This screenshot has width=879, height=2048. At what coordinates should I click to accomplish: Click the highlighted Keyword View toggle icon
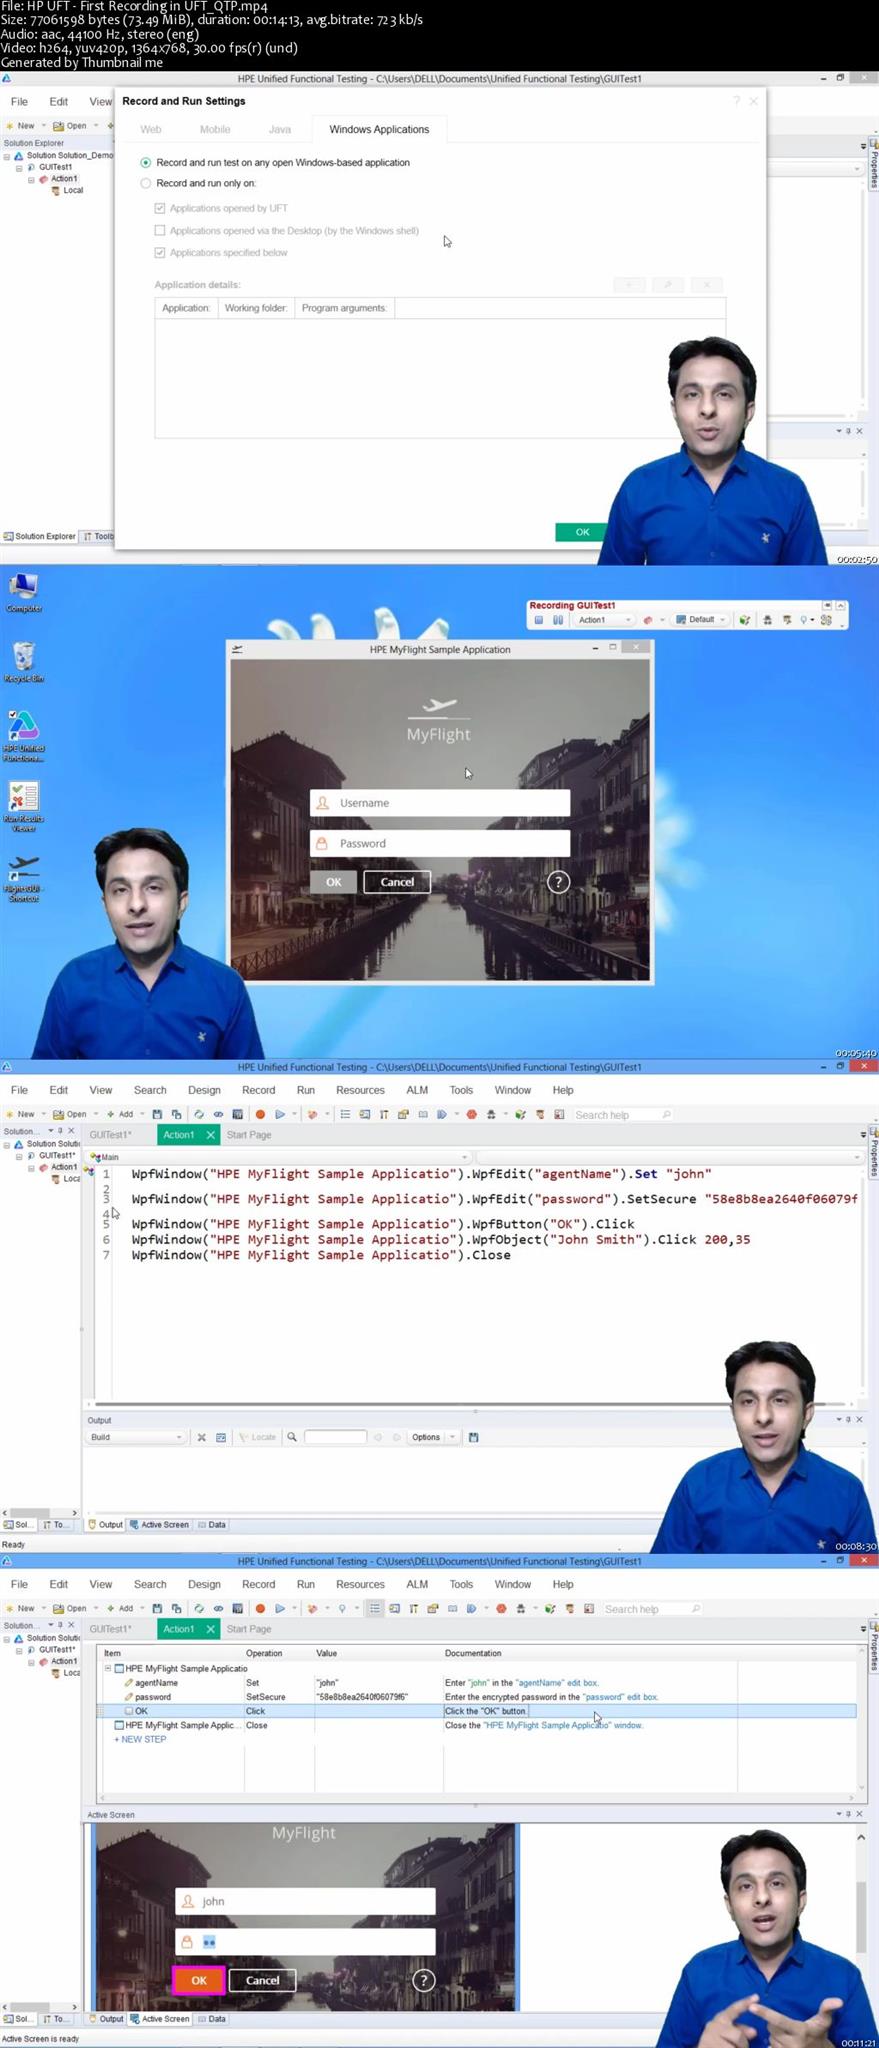(x=375, y=1608)
